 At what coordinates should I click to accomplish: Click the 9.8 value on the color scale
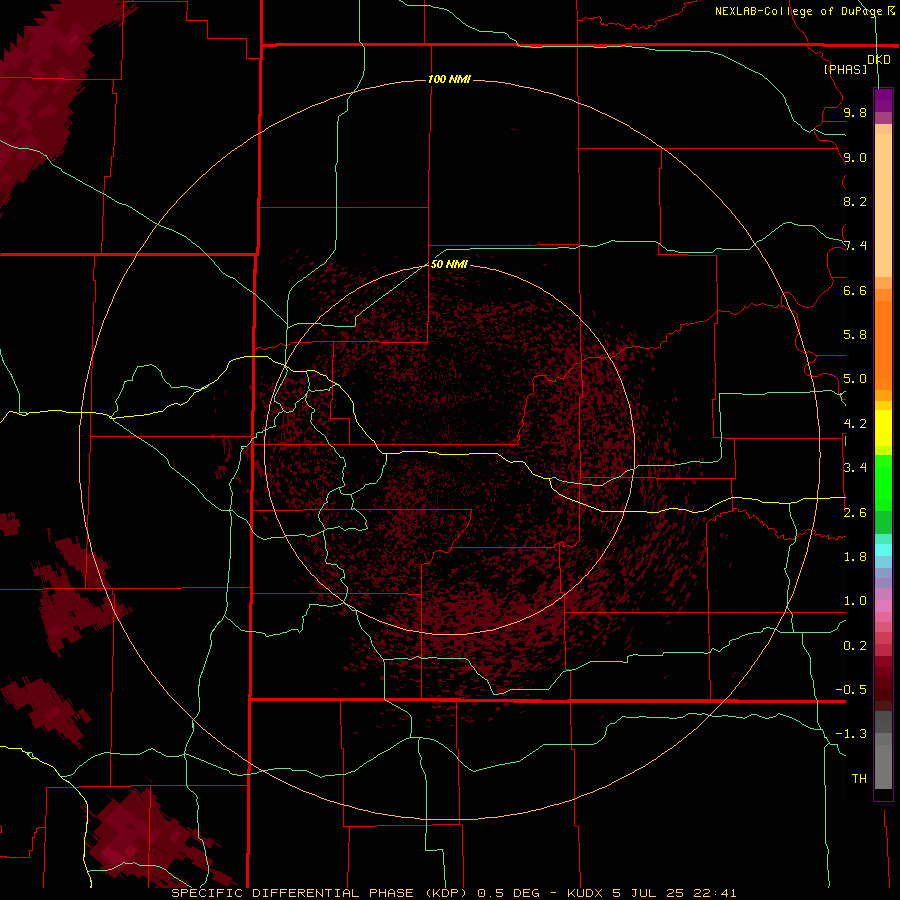[855, 112]
